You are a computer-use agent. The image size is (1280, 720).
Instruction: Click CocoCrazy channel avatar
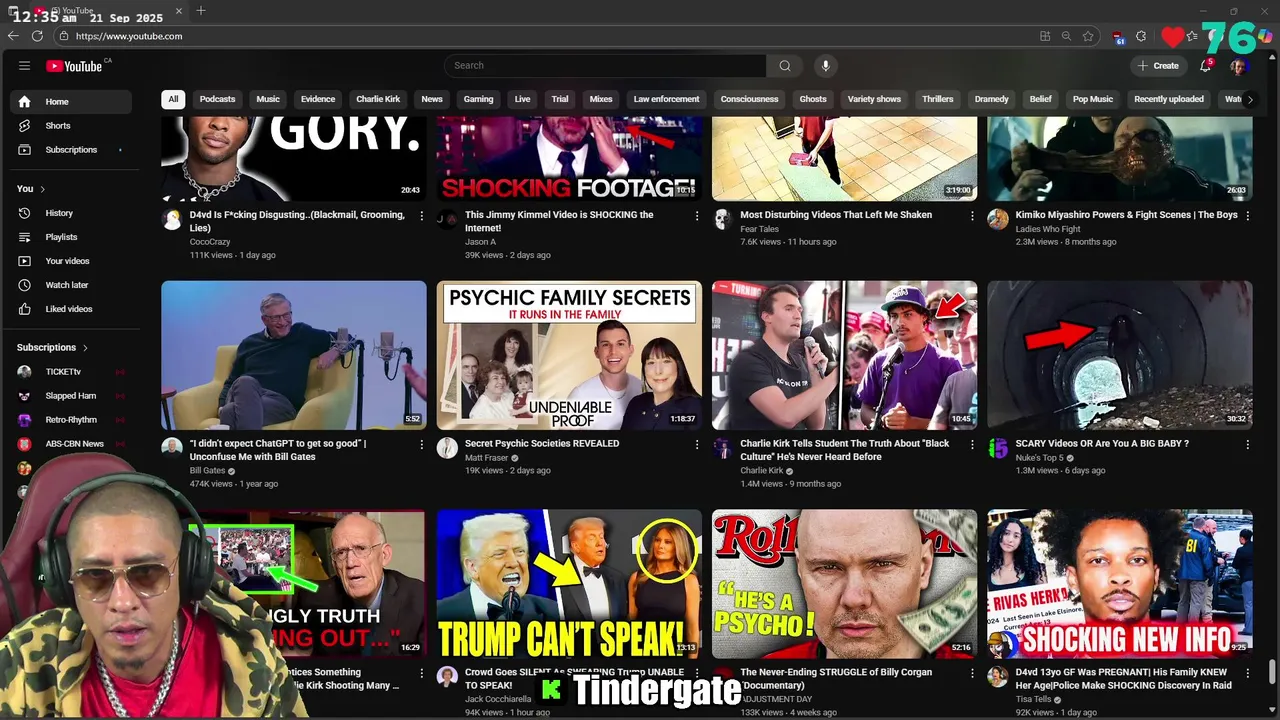(x=172, y=220)
